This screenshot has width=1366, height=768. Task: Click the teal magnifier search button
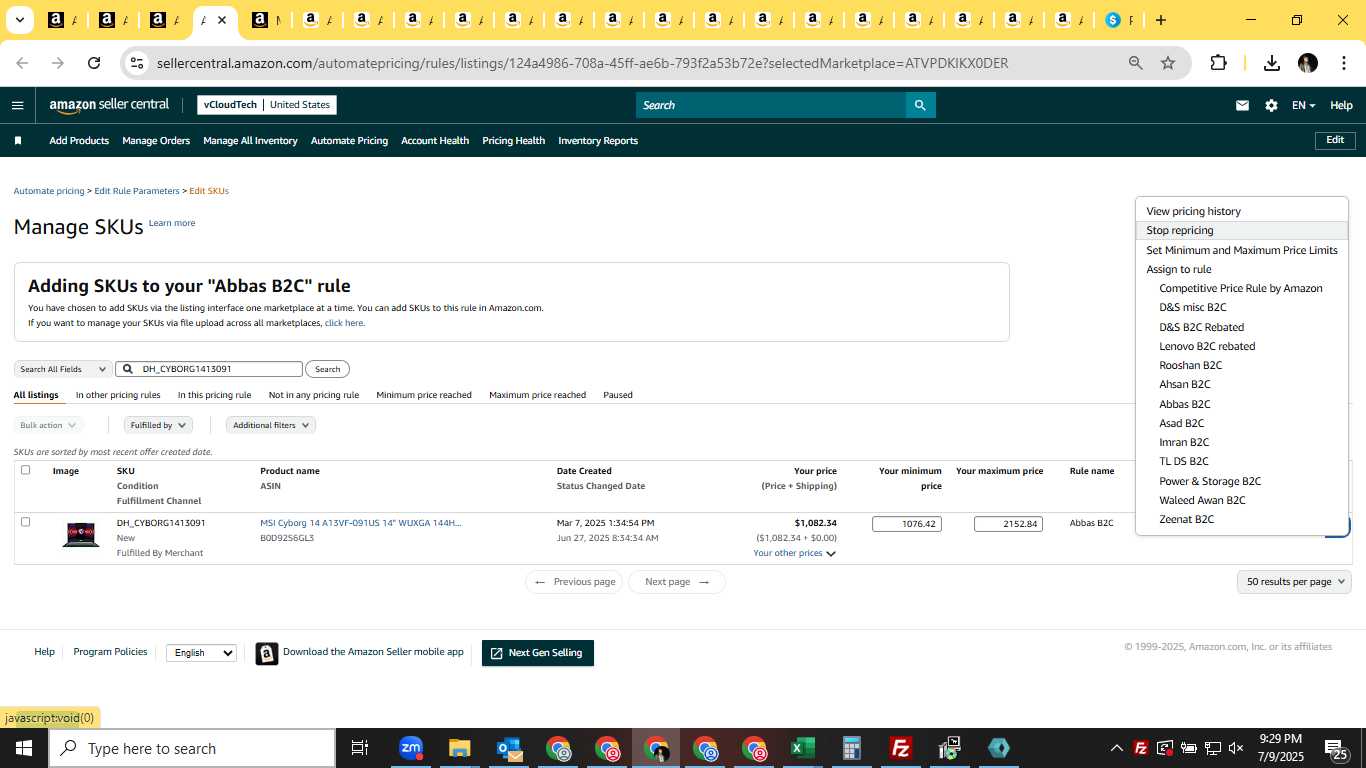click(920, 105)
